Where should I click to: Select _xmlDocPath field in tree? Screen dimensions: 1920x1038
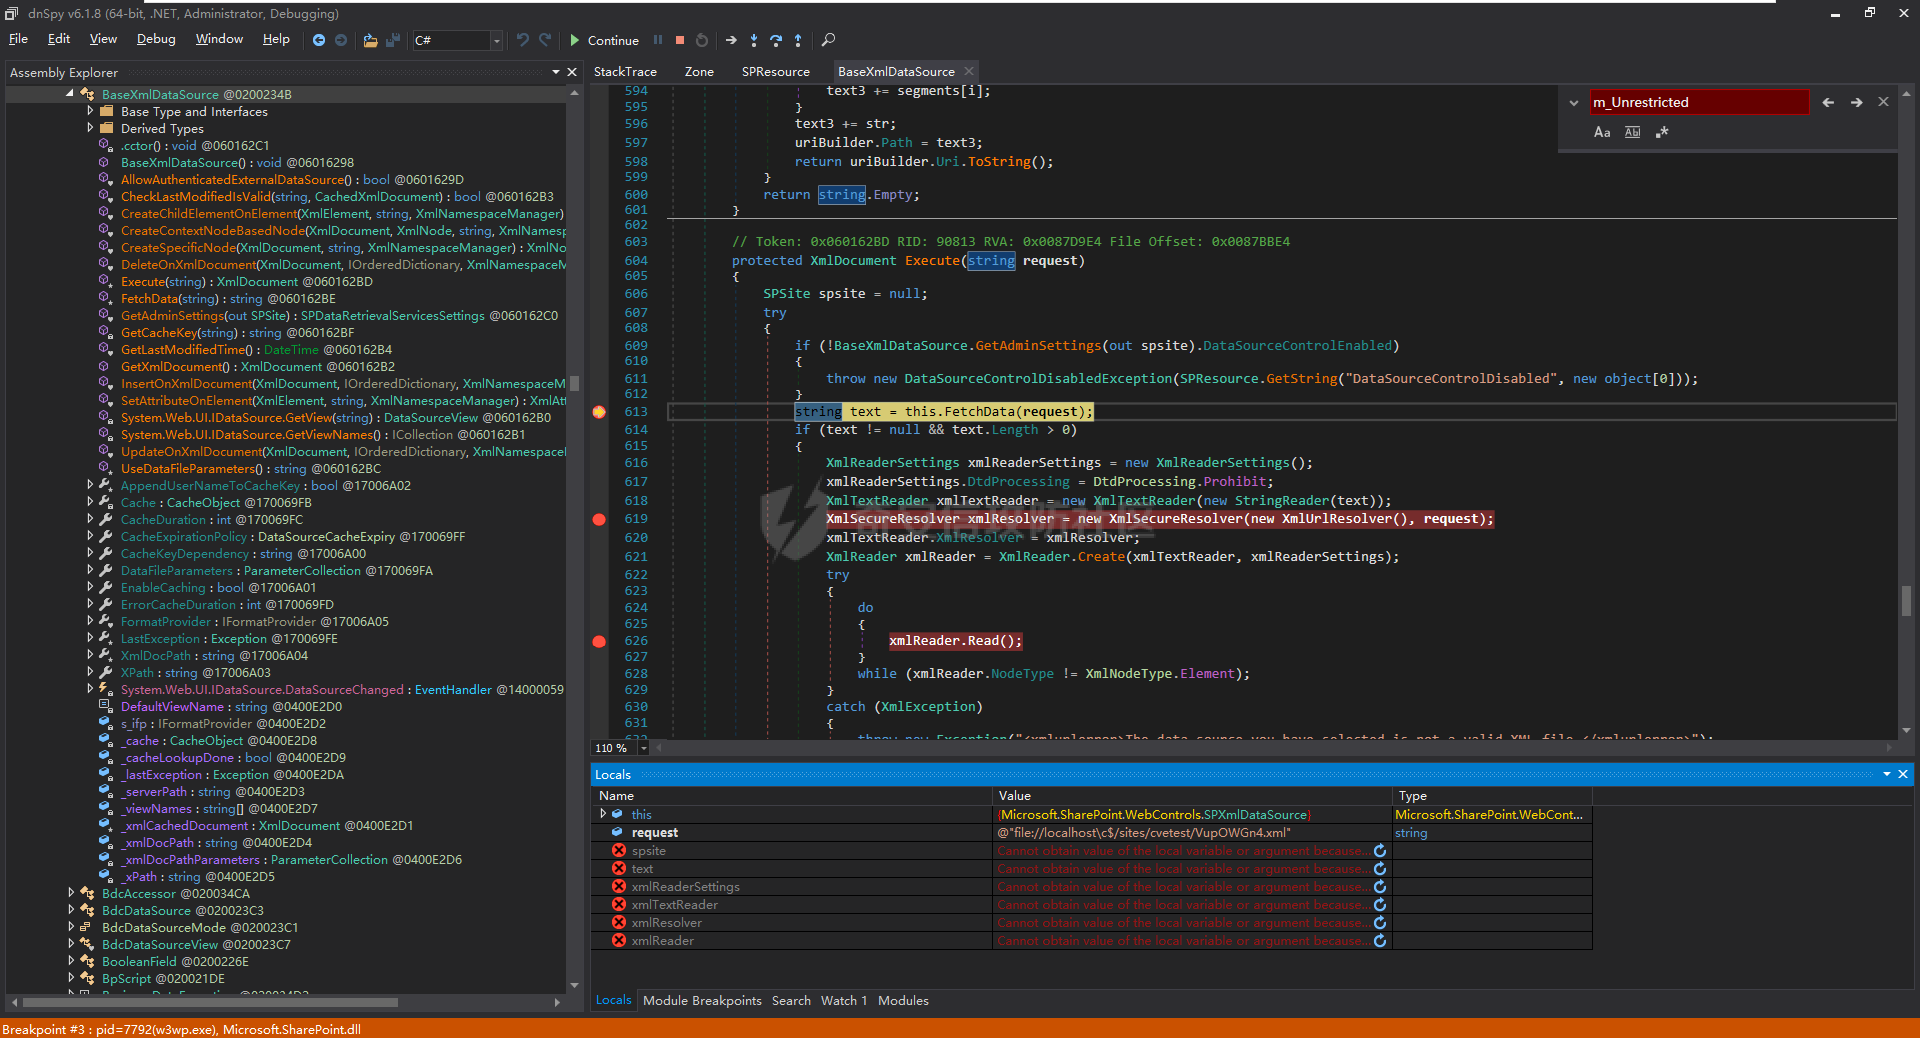tap(216, 843)
